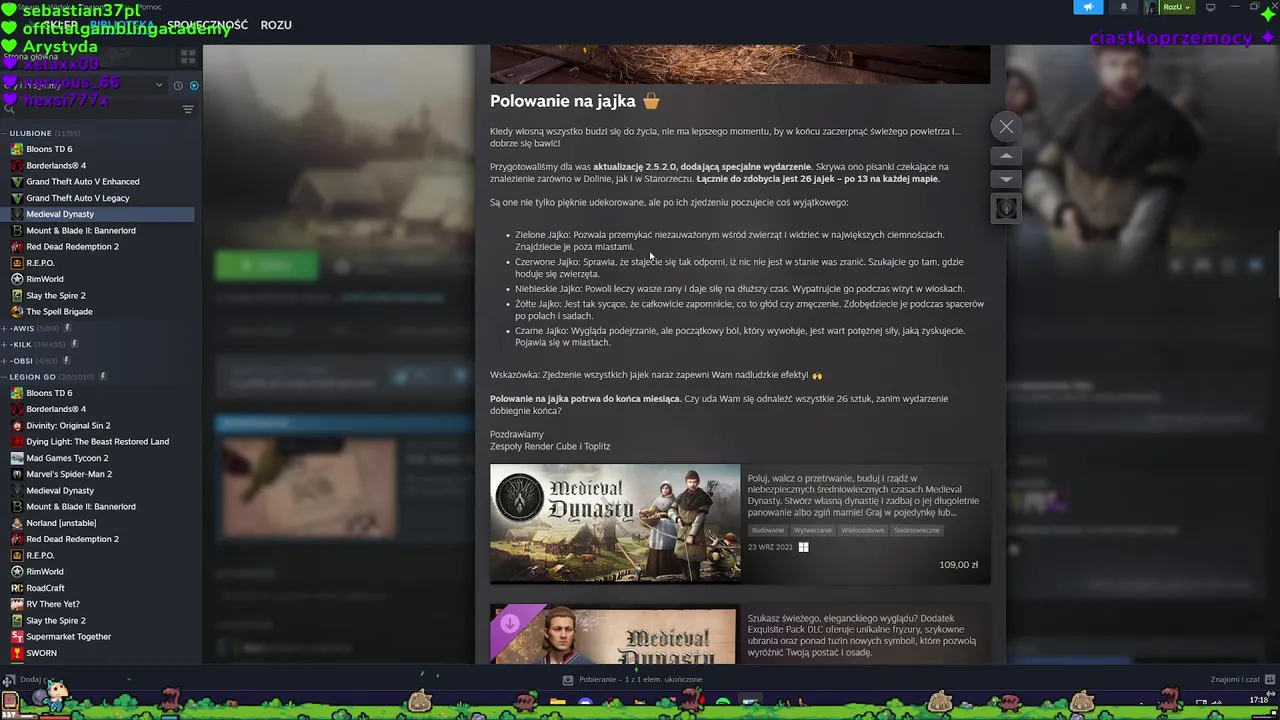Open the Medieval Dynasty store capsule image
1280x720 pixels.
(615, 523)
